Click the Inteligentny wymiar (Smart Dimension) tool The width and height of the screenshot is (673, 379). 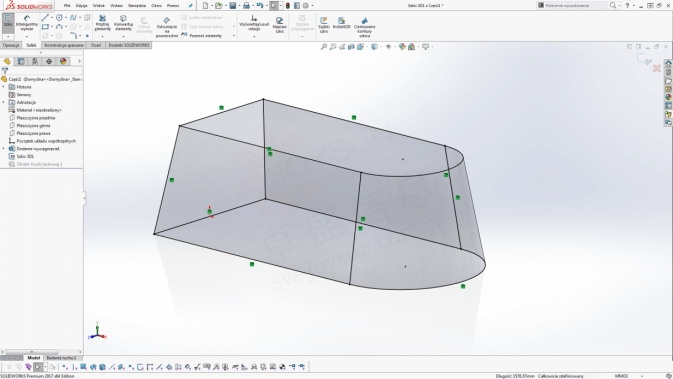27,24
